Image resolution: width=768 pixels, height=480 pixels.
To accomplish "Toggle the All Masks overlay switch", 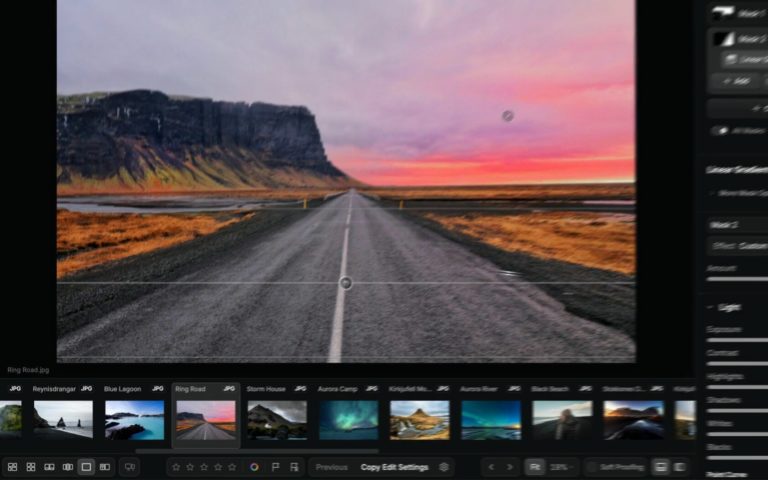I will tap(720, 130).
